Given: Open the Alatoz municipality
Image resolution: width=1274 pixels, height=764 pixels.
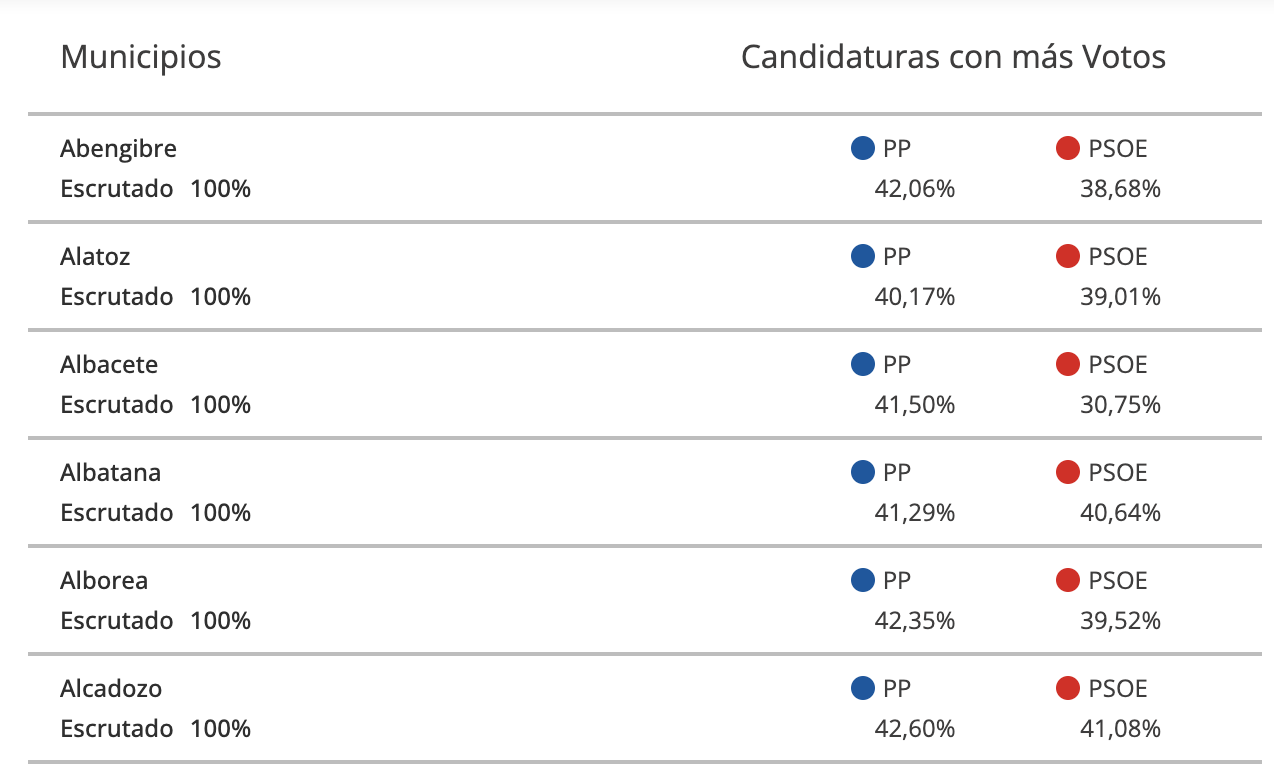Looking at the screenshot, I should coord(95,257).
